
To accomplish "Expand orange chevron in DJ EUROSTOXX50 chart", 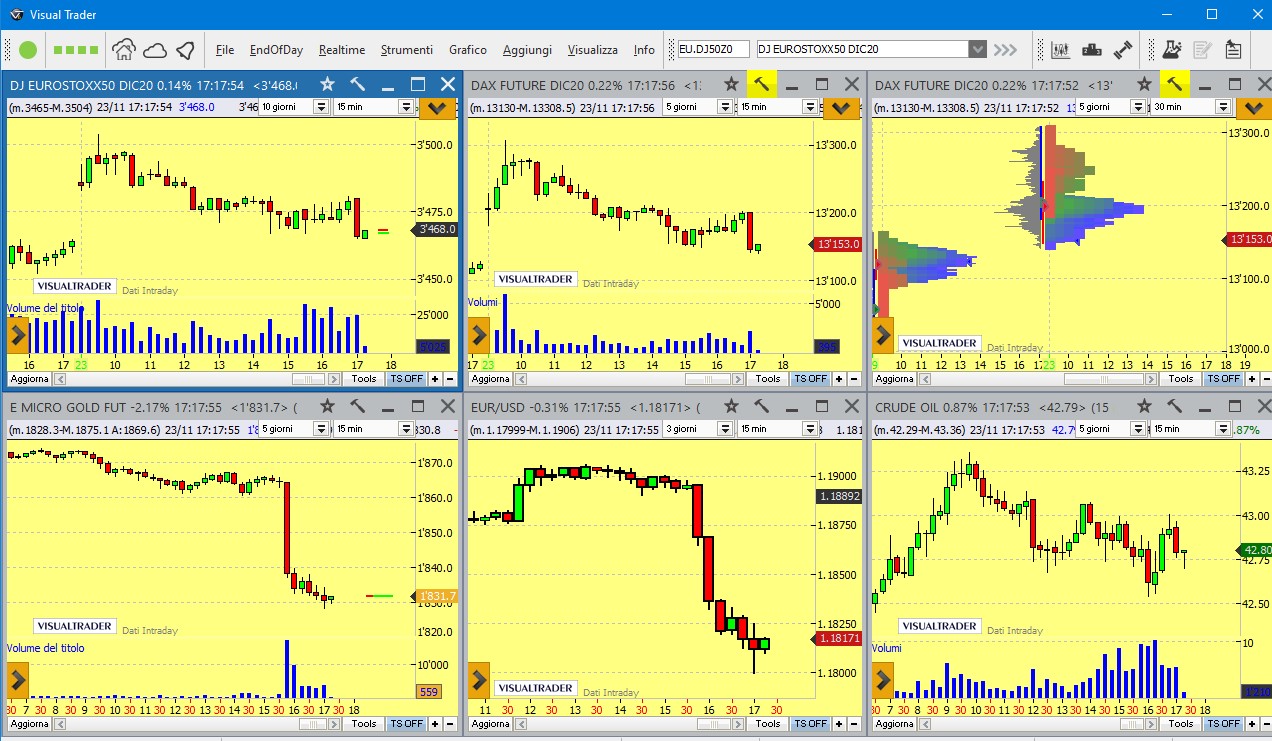I will [x=436, y=108].
